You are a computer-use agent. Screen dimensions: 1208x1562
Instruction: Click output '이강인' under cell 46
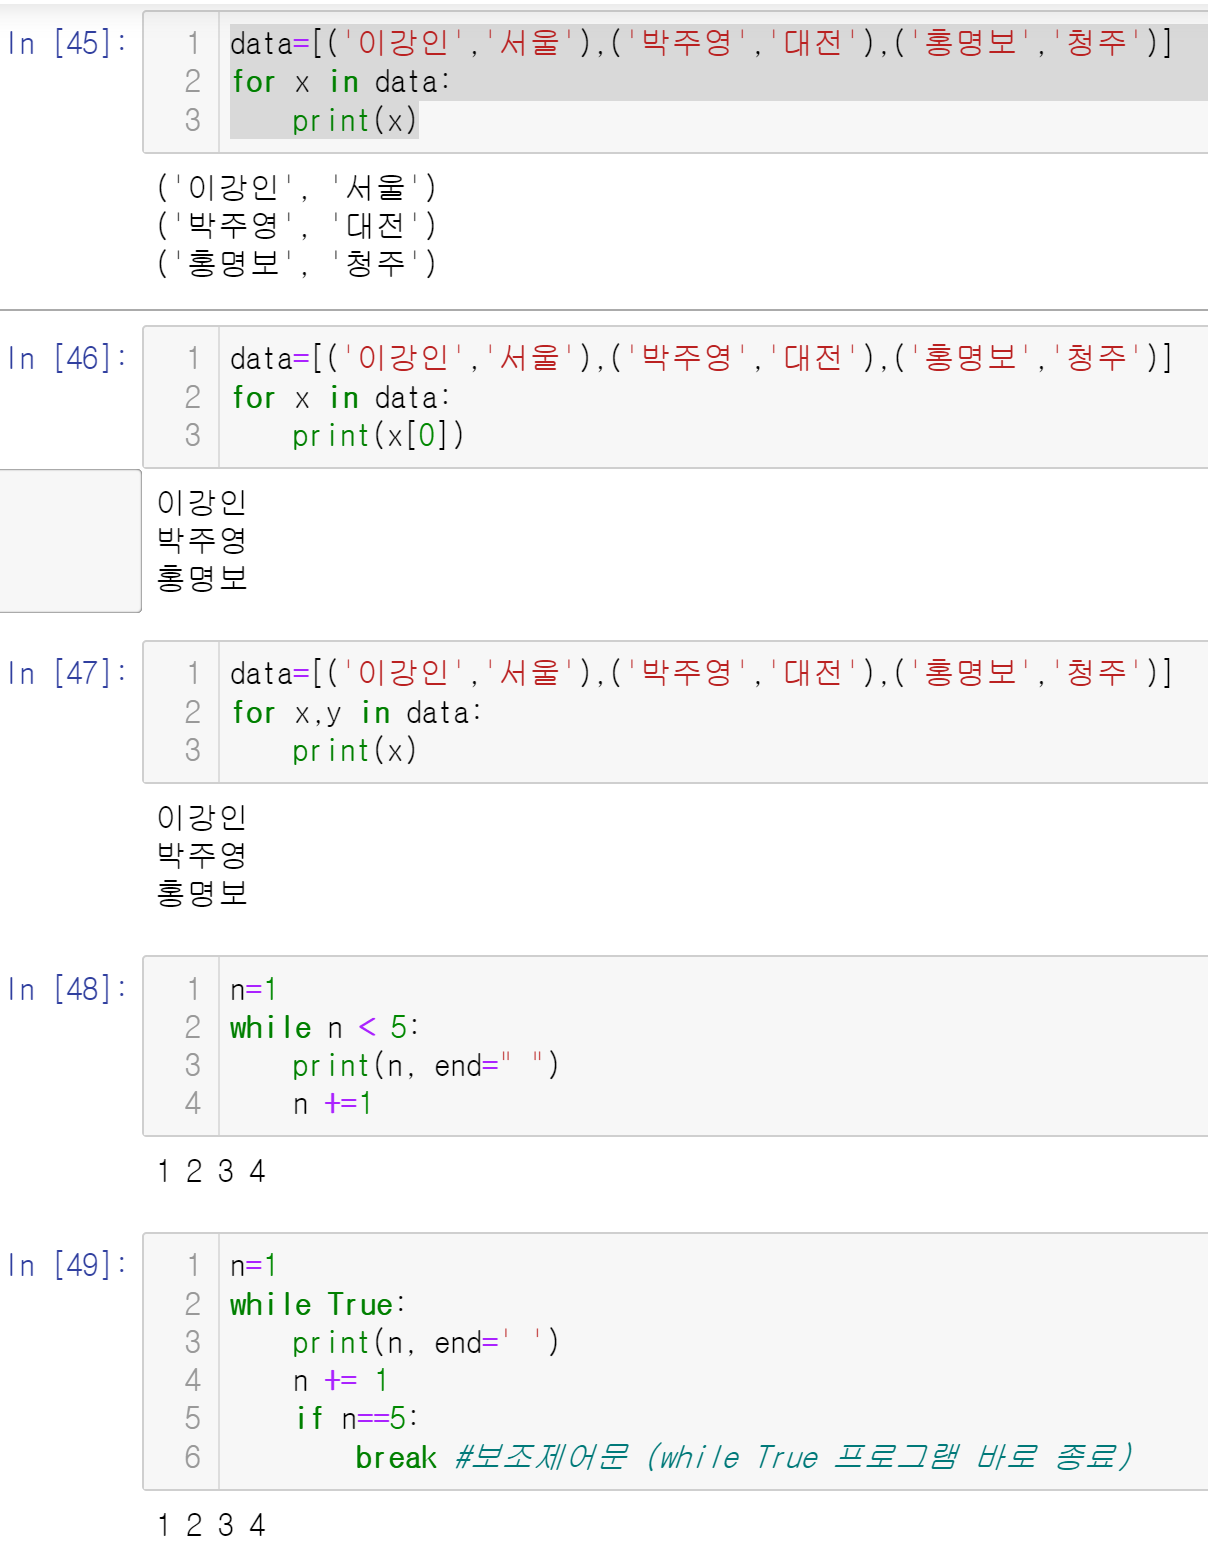pos(202,502)
